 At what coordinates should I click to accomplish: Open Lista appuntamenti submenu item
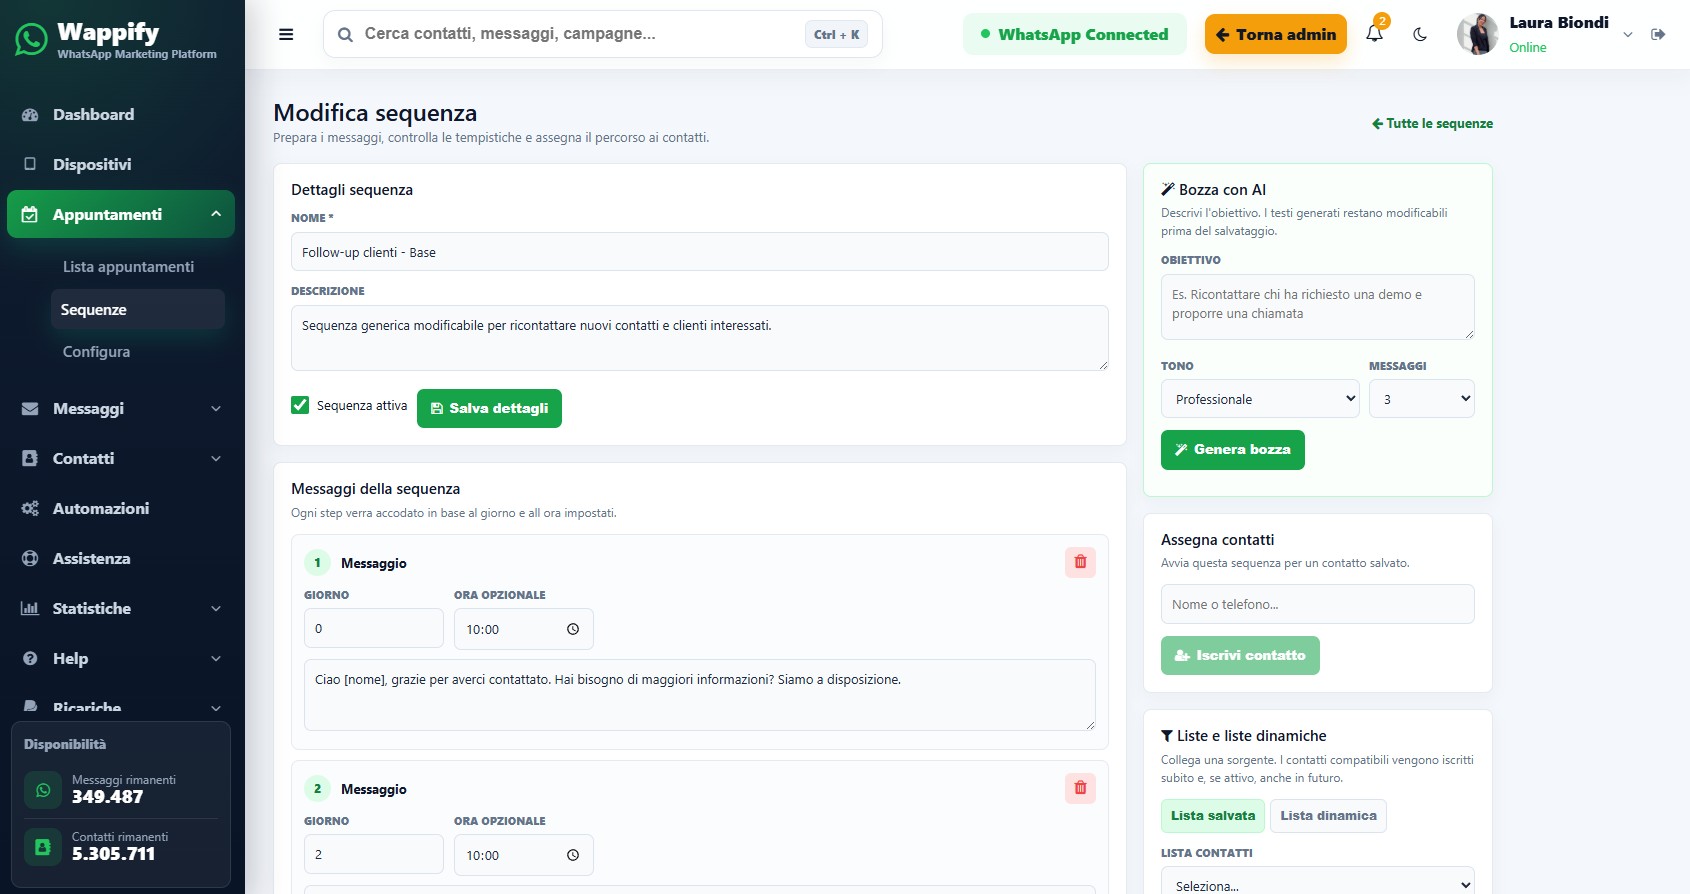pyautogui.click(x=128, y=267)
